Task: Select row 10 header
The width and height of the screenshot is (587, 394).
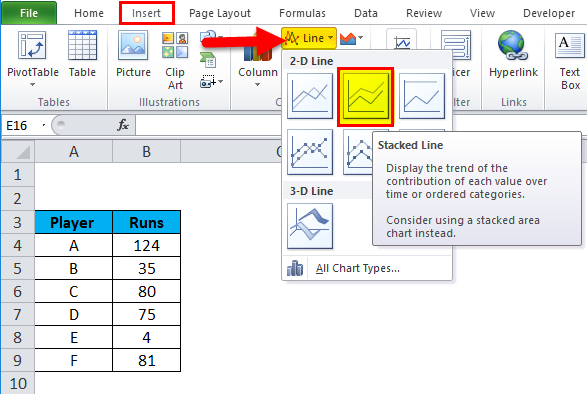Action: 18,383
